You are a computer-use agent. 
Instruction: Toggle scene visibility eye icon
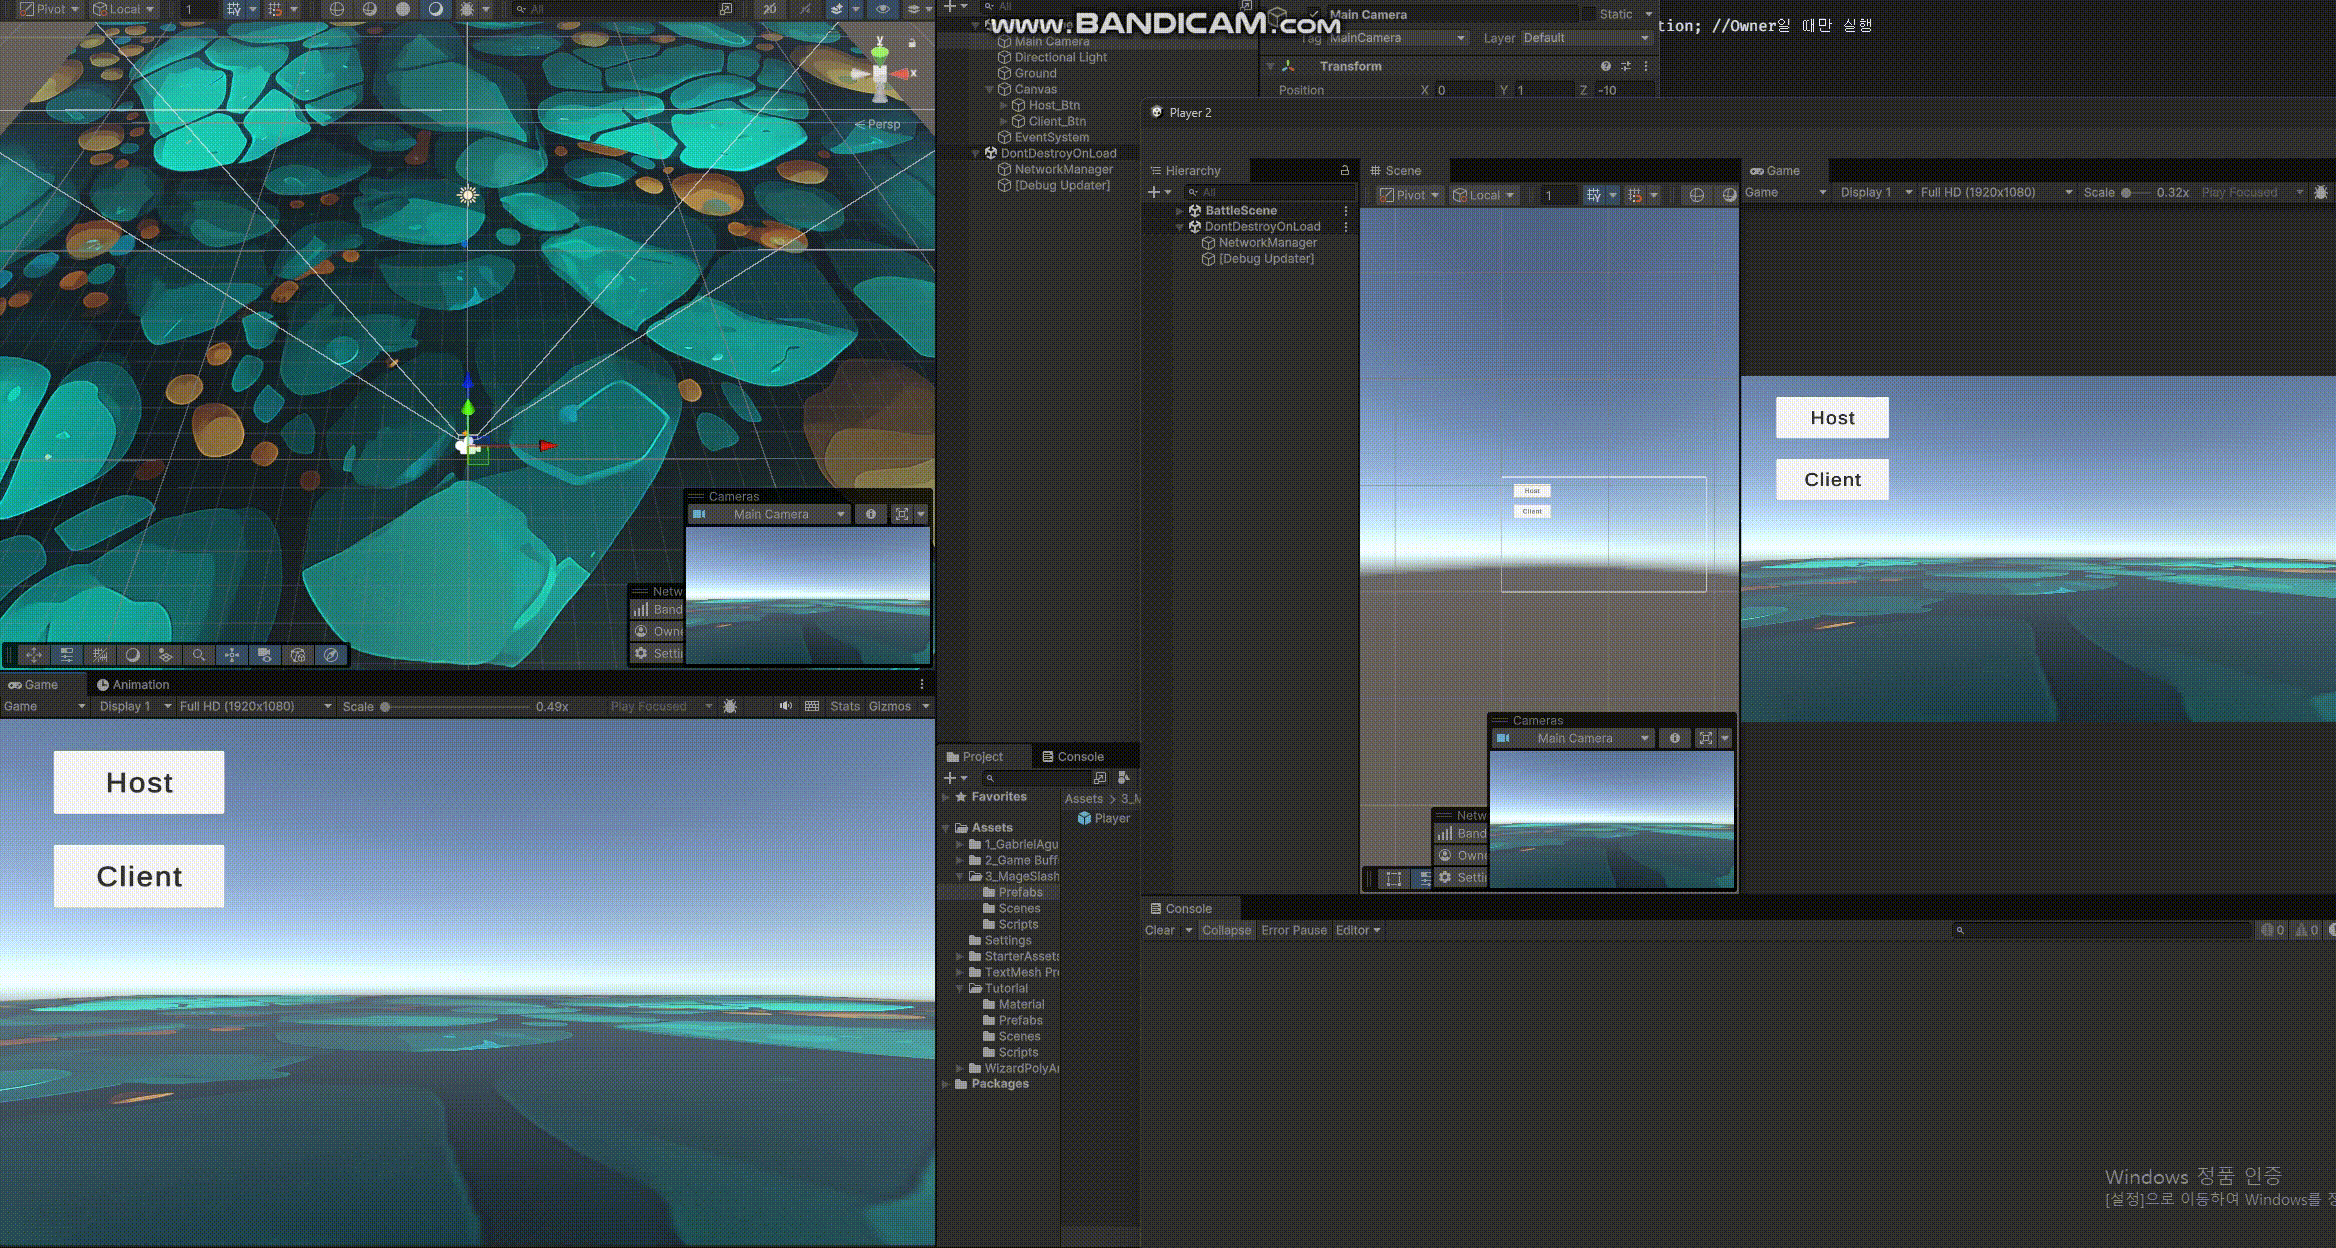click(882, 9)
